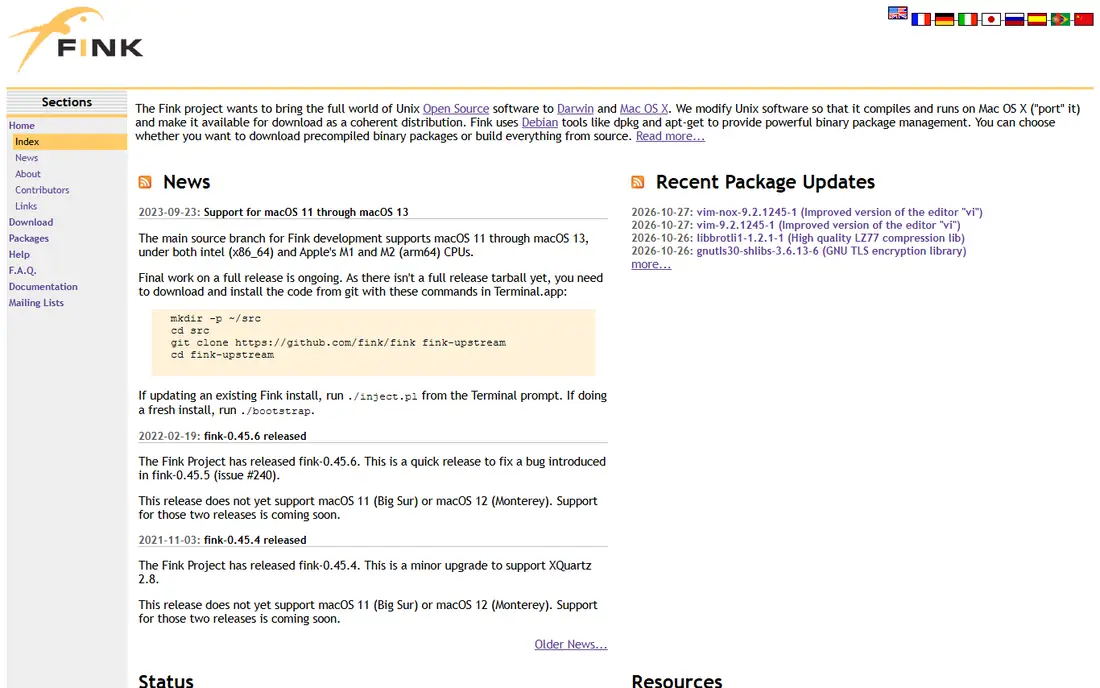This screenshot has height=688, width=1100.
Task: Open Documentation in the sidebar
Action: coord(43,287)
